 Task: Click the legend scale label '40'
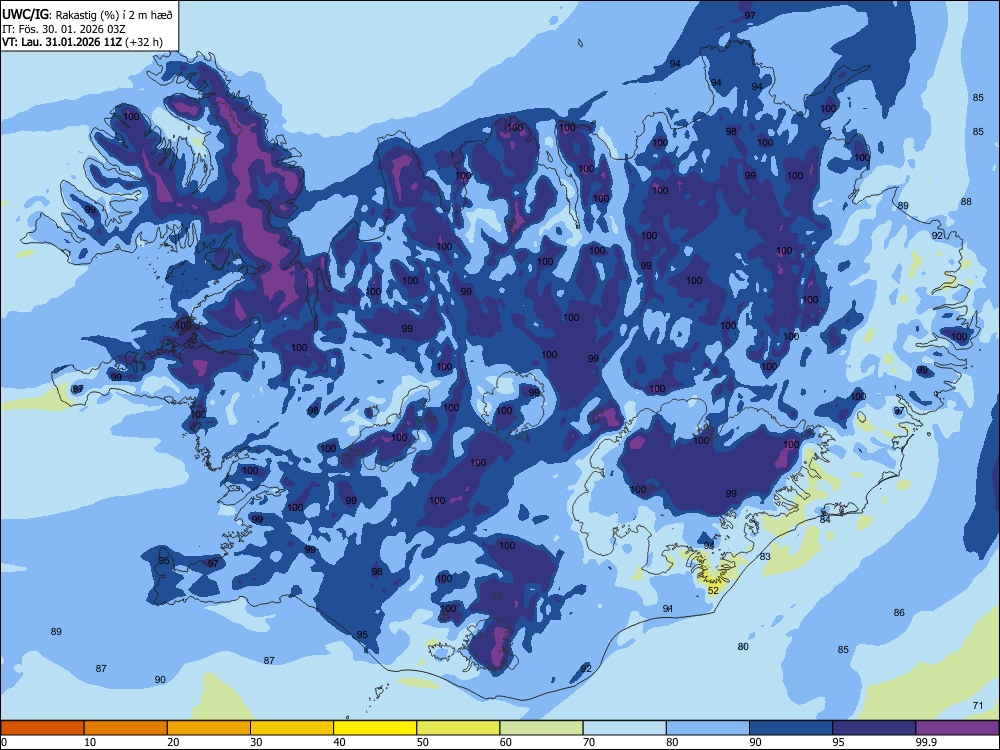point(340,742)
